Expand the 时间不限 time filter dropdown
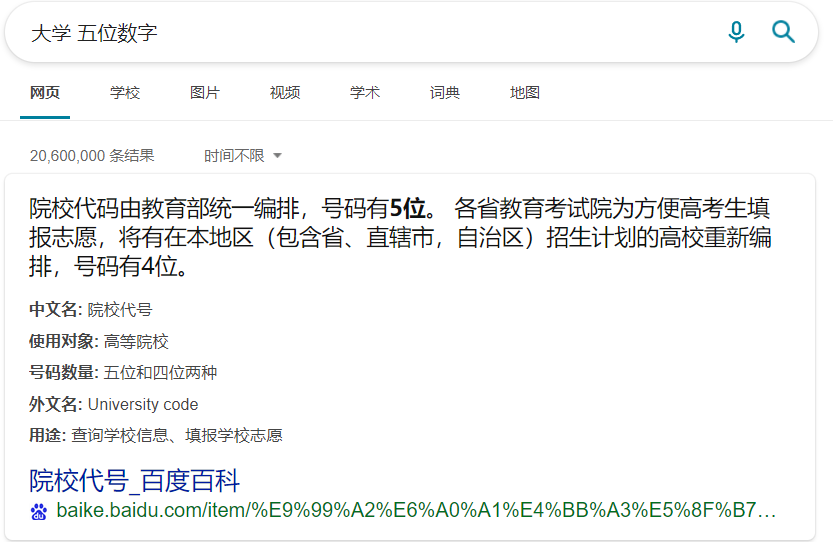This screenshot has height=542, width=833. [x=243, y=156]
